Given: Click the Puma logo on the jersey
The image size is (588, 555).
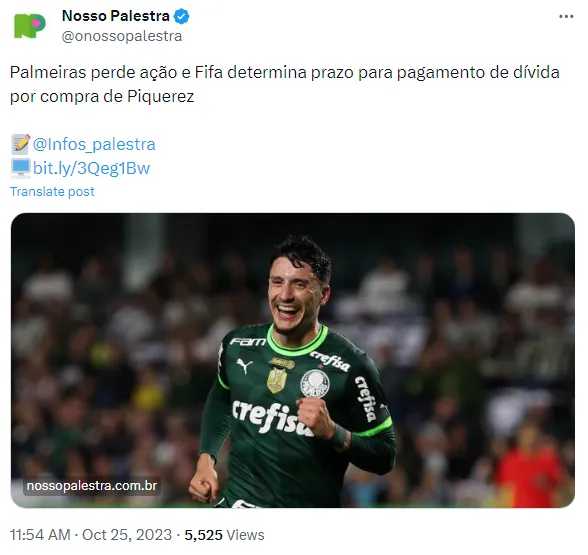Looking at the screenshot, I should click(244, 365).
